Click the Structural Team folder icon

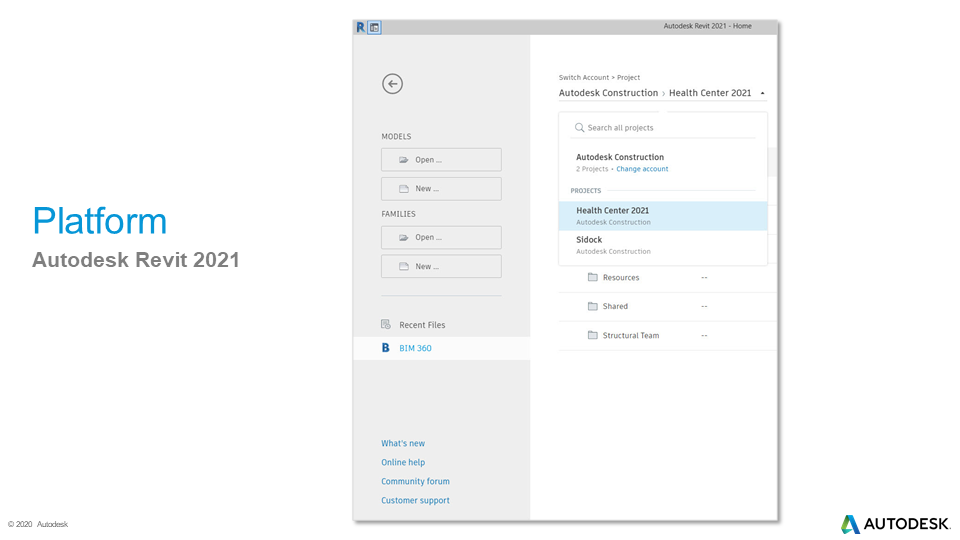pos(592,336)
